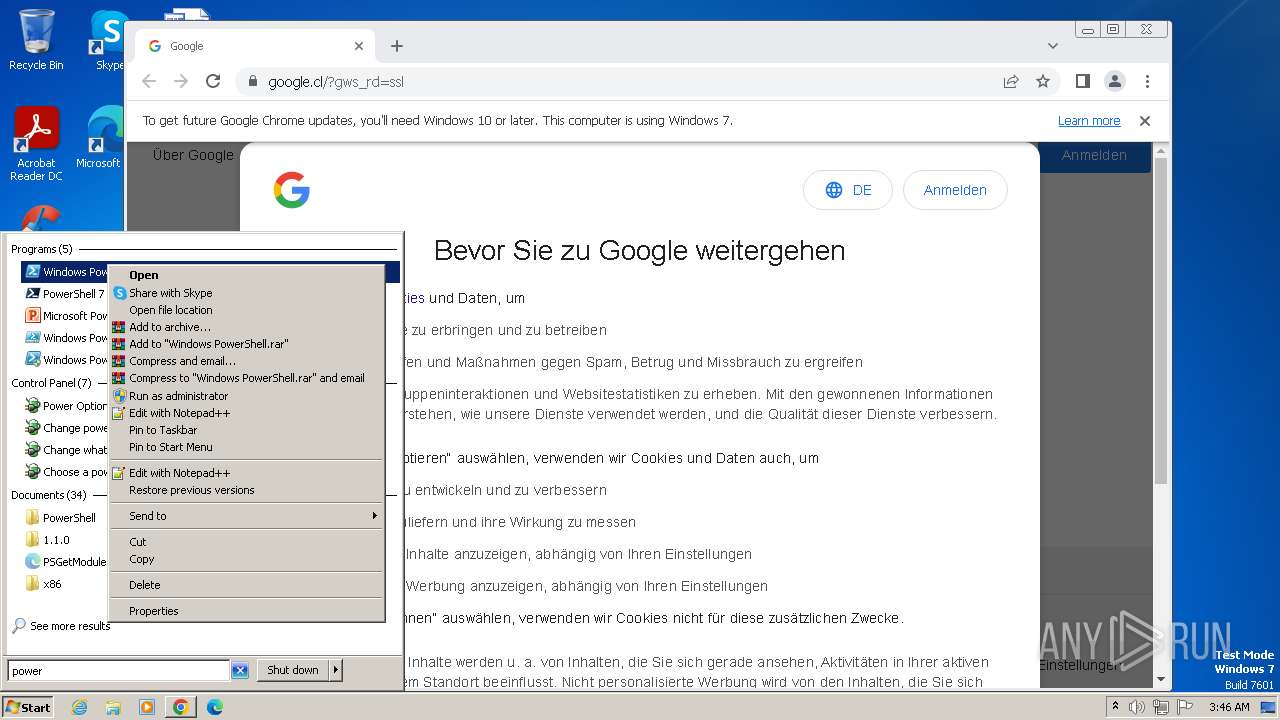Open Recycle Bin desktop icon
The width and height of the screenshot is (1280, 720).
coord(36,40)
